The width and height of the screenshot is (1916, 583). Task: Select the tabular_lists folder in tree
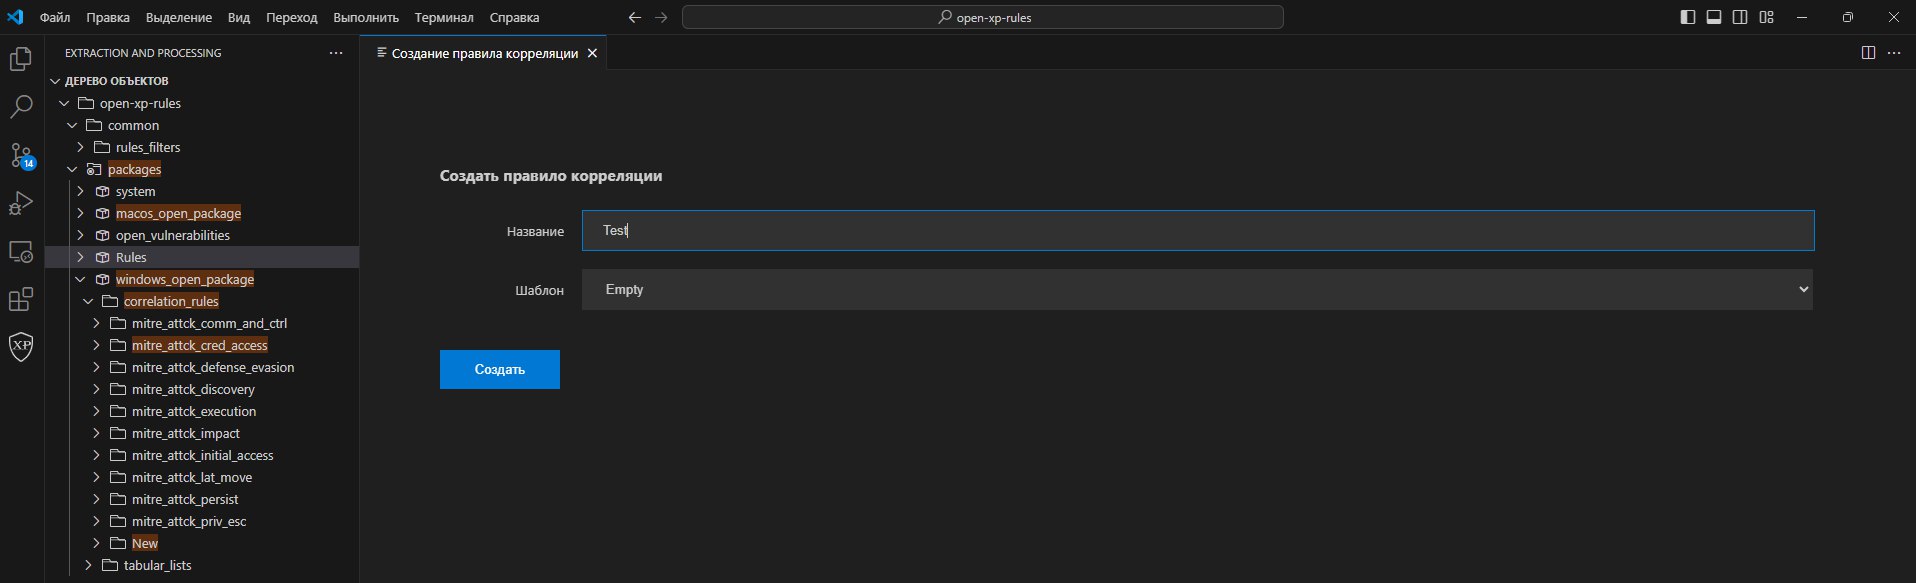pyautogui.click(x=157, y=565)
